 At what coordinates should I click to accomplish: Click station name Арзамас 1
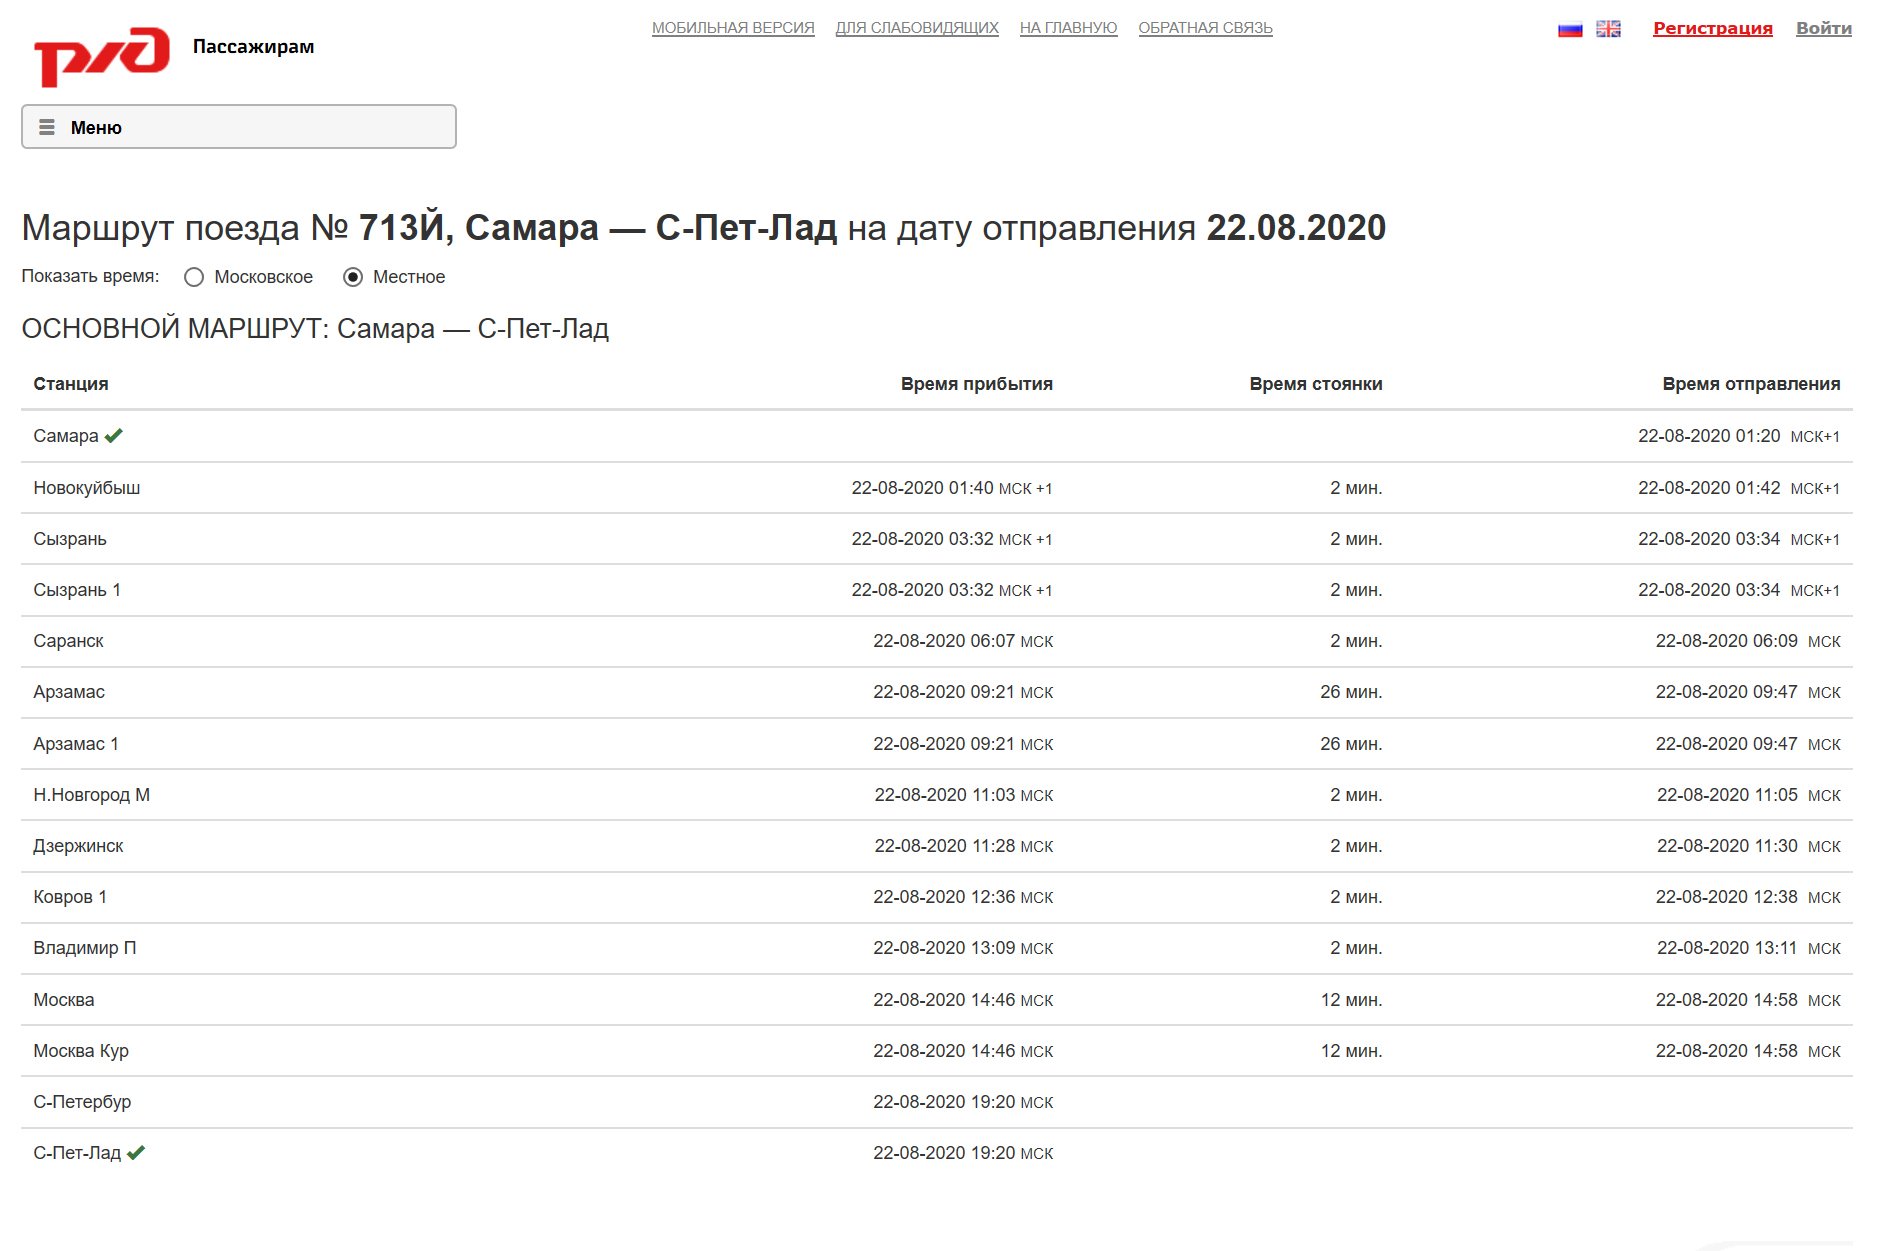[x=76, y=744]
